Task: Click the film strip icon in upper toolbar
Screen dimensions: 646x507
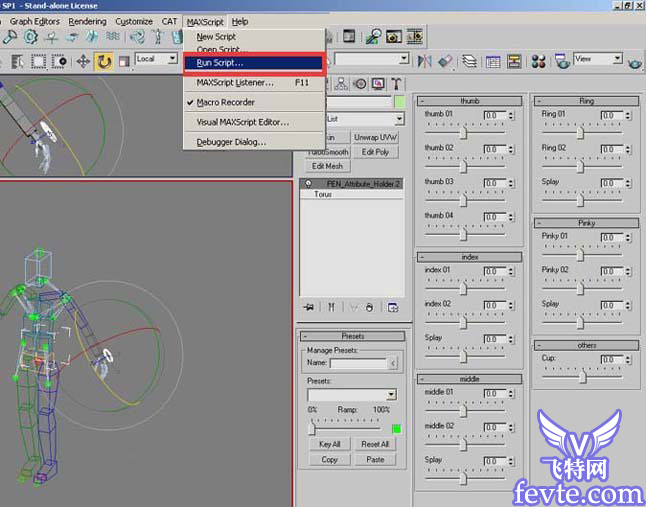Action: 415,37
